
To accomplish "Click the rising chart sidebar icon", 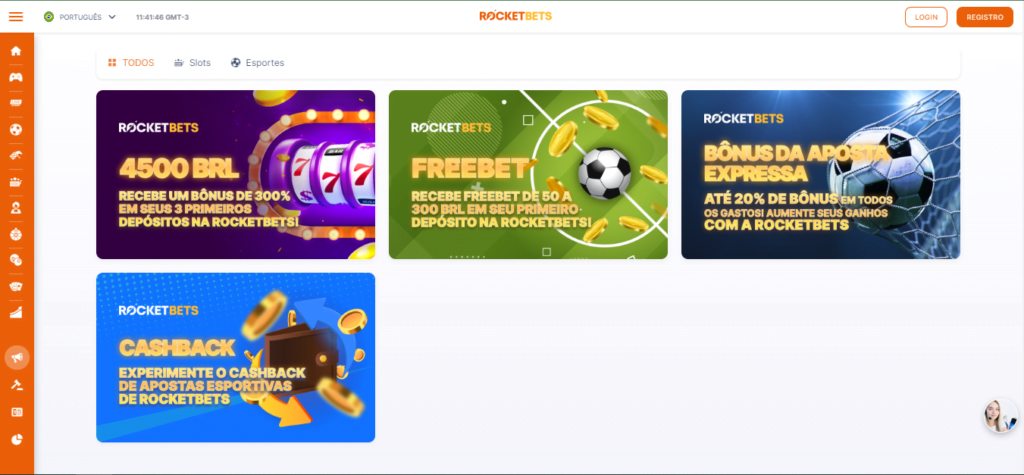I will [x=16, y=312].
